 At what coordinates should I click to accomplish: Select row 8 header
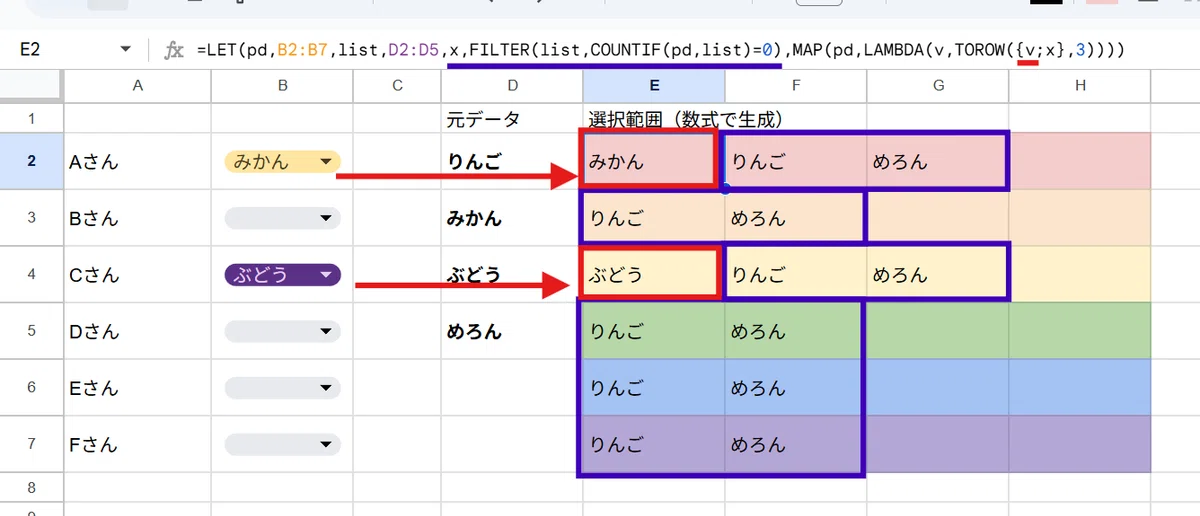pos(31,487)
